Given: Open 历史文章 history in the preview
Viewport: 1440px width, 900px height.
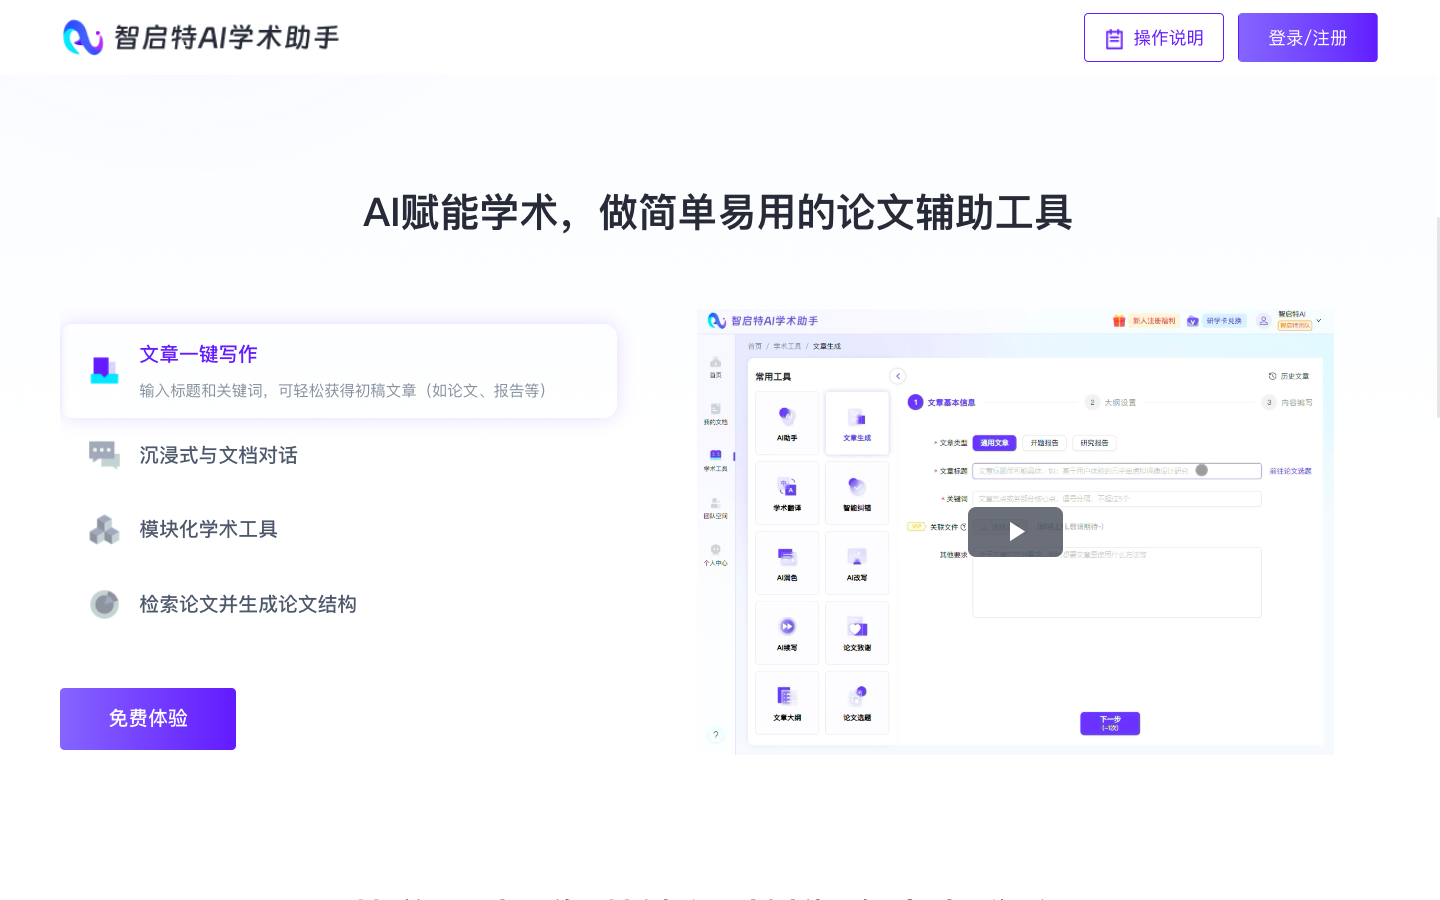Looking at the screenshot, I should (1289, 376).
